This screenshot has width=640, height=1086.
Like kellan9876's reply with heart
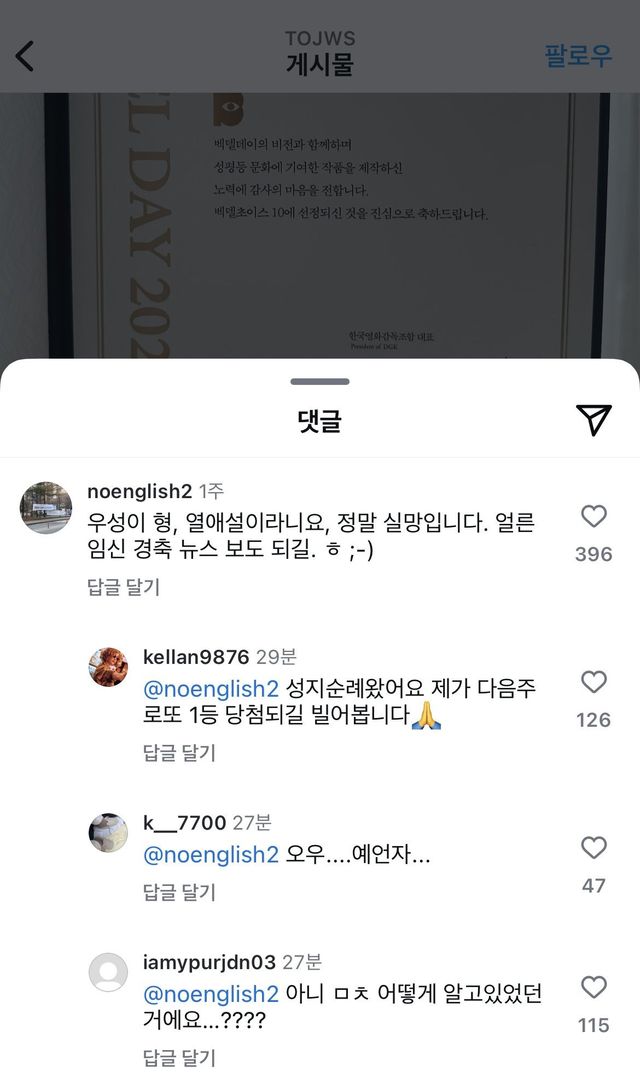[594, 682]
